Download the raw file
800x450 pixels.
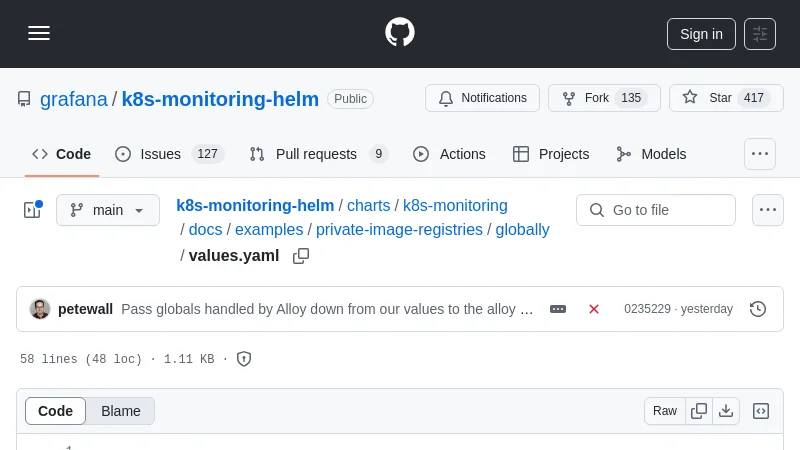tap(726, 411)
